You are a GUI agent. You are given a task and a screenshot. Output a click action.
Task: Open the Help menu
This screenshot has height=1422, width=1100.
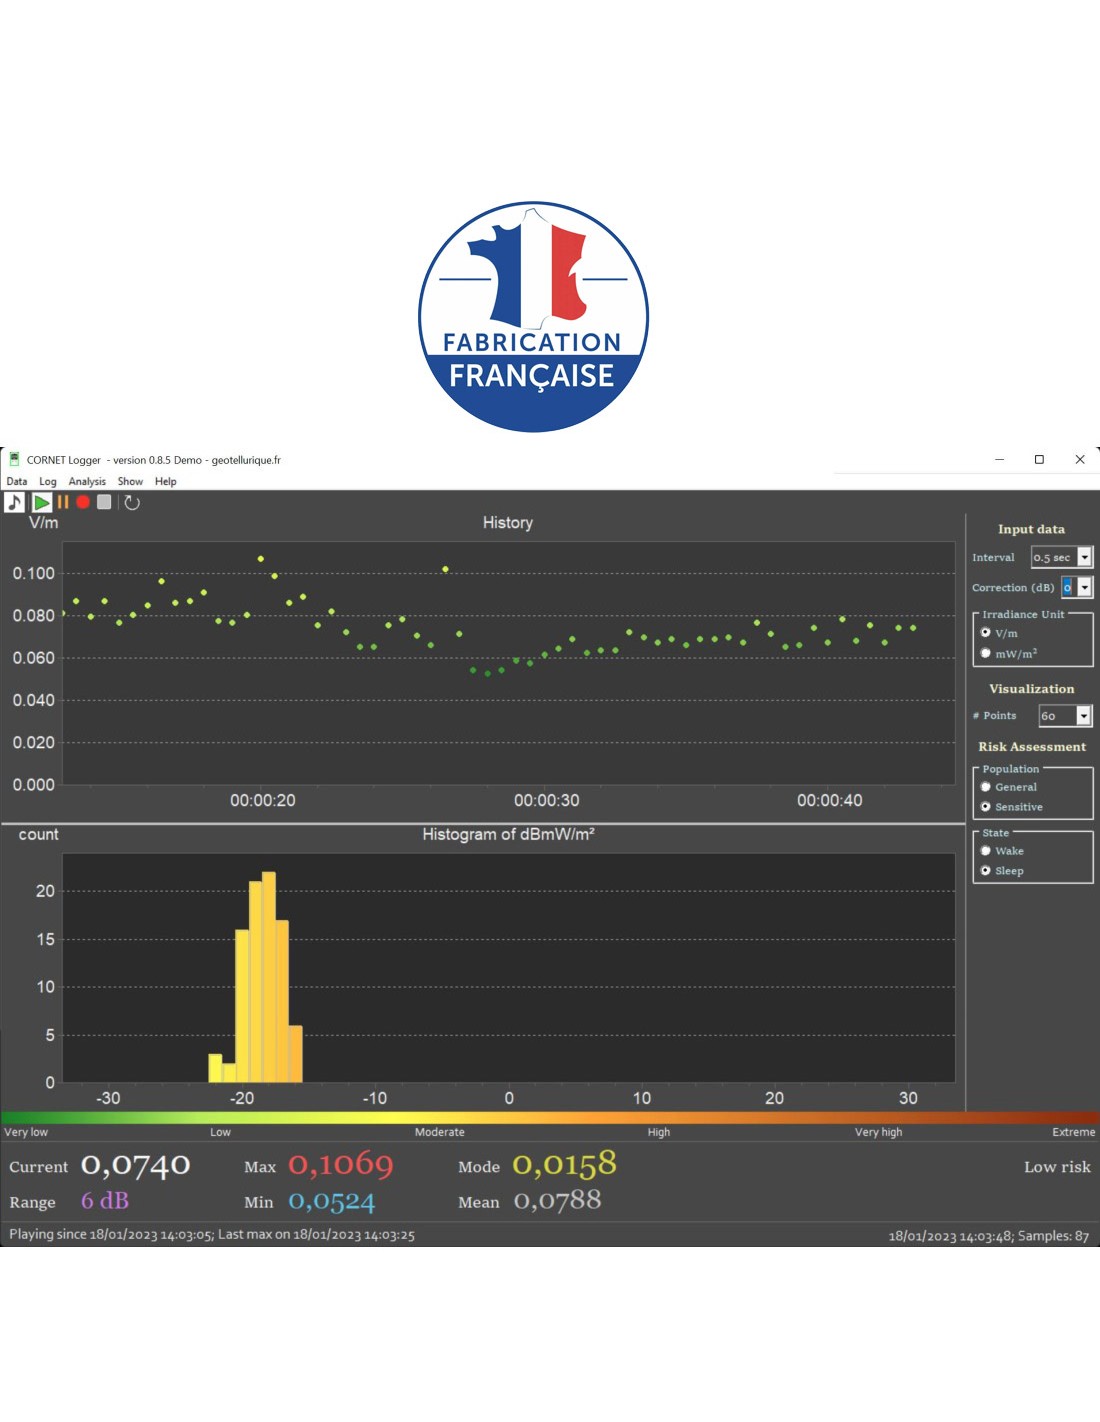click(166, 481)
